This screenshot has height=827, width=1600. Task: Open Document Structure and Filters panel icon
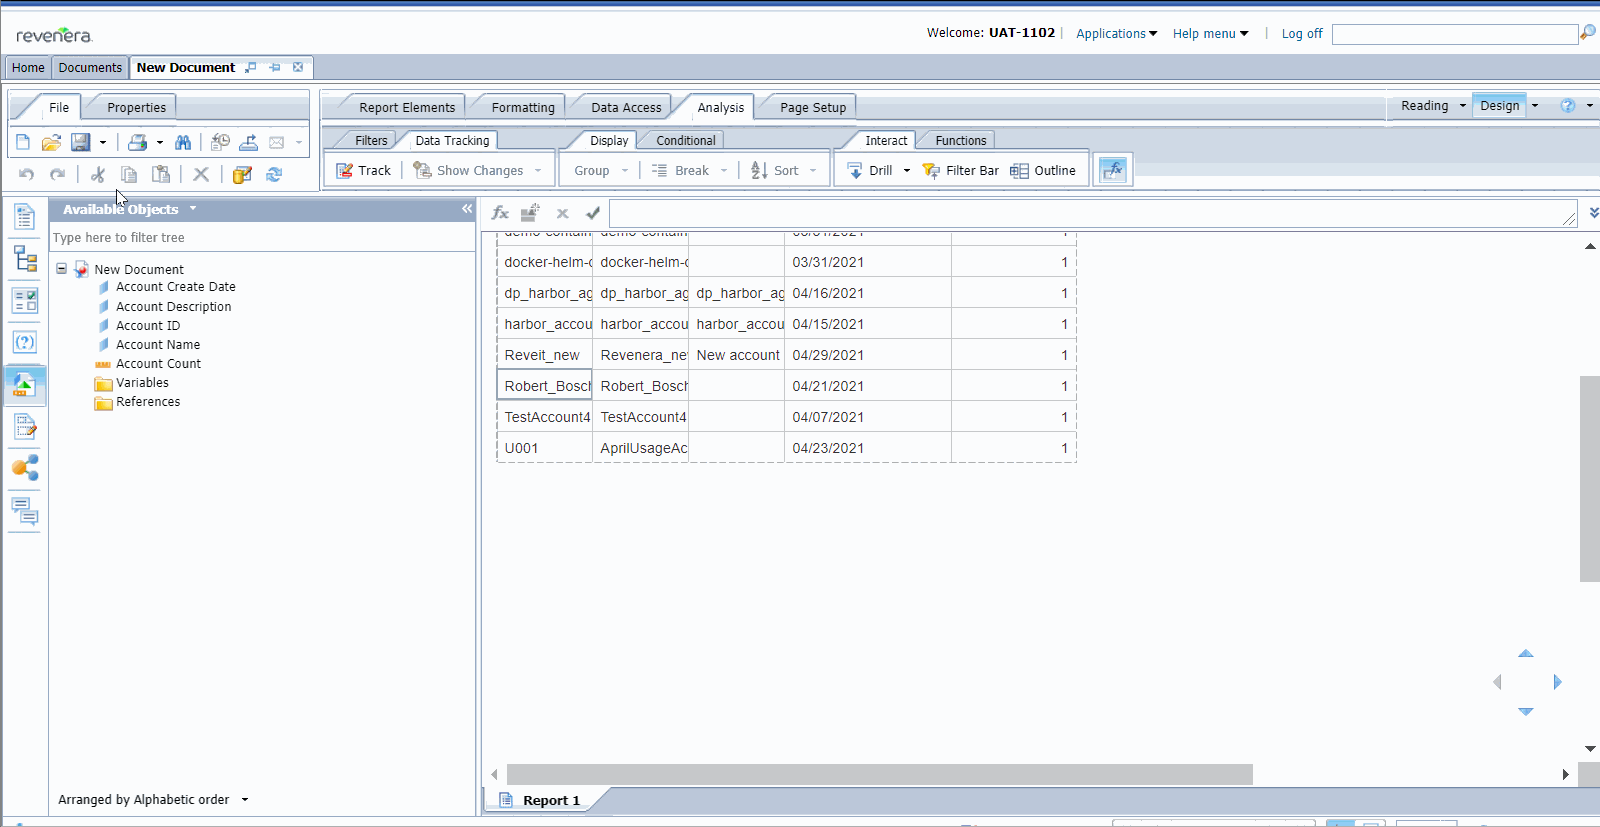coord(25,427)
